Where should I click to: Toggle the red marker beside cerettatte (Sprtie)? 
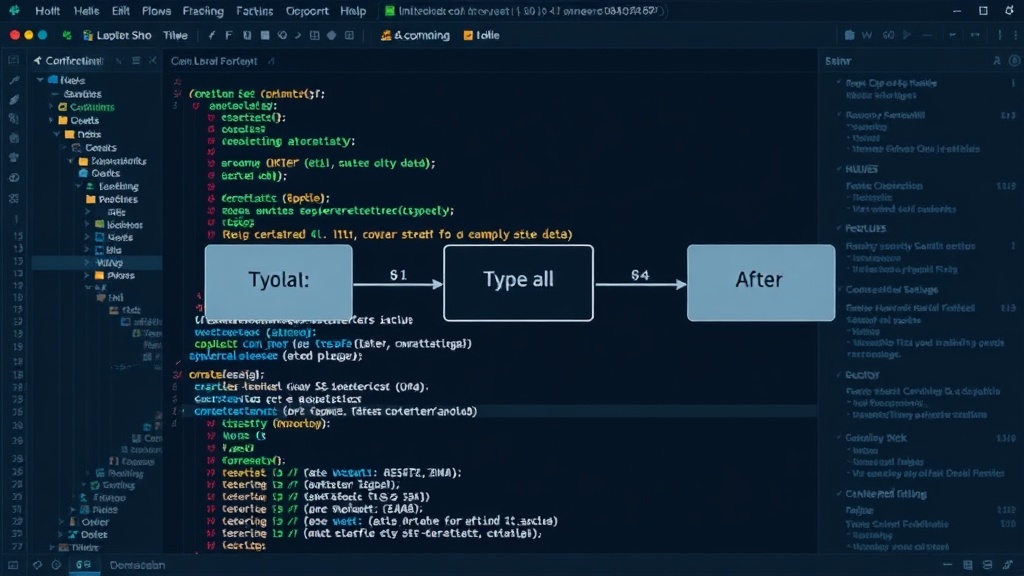click(211, 198)
